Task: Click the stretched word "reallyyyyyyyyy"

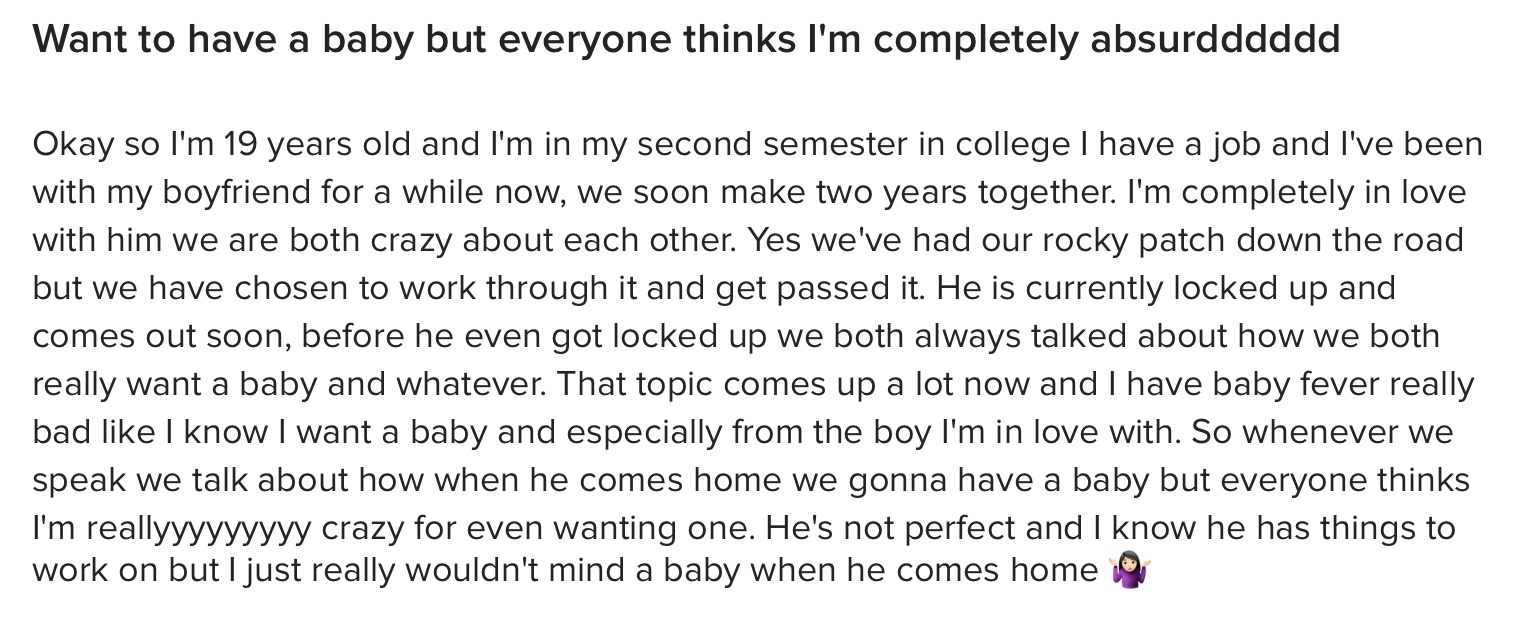Action: click(200, 527)
